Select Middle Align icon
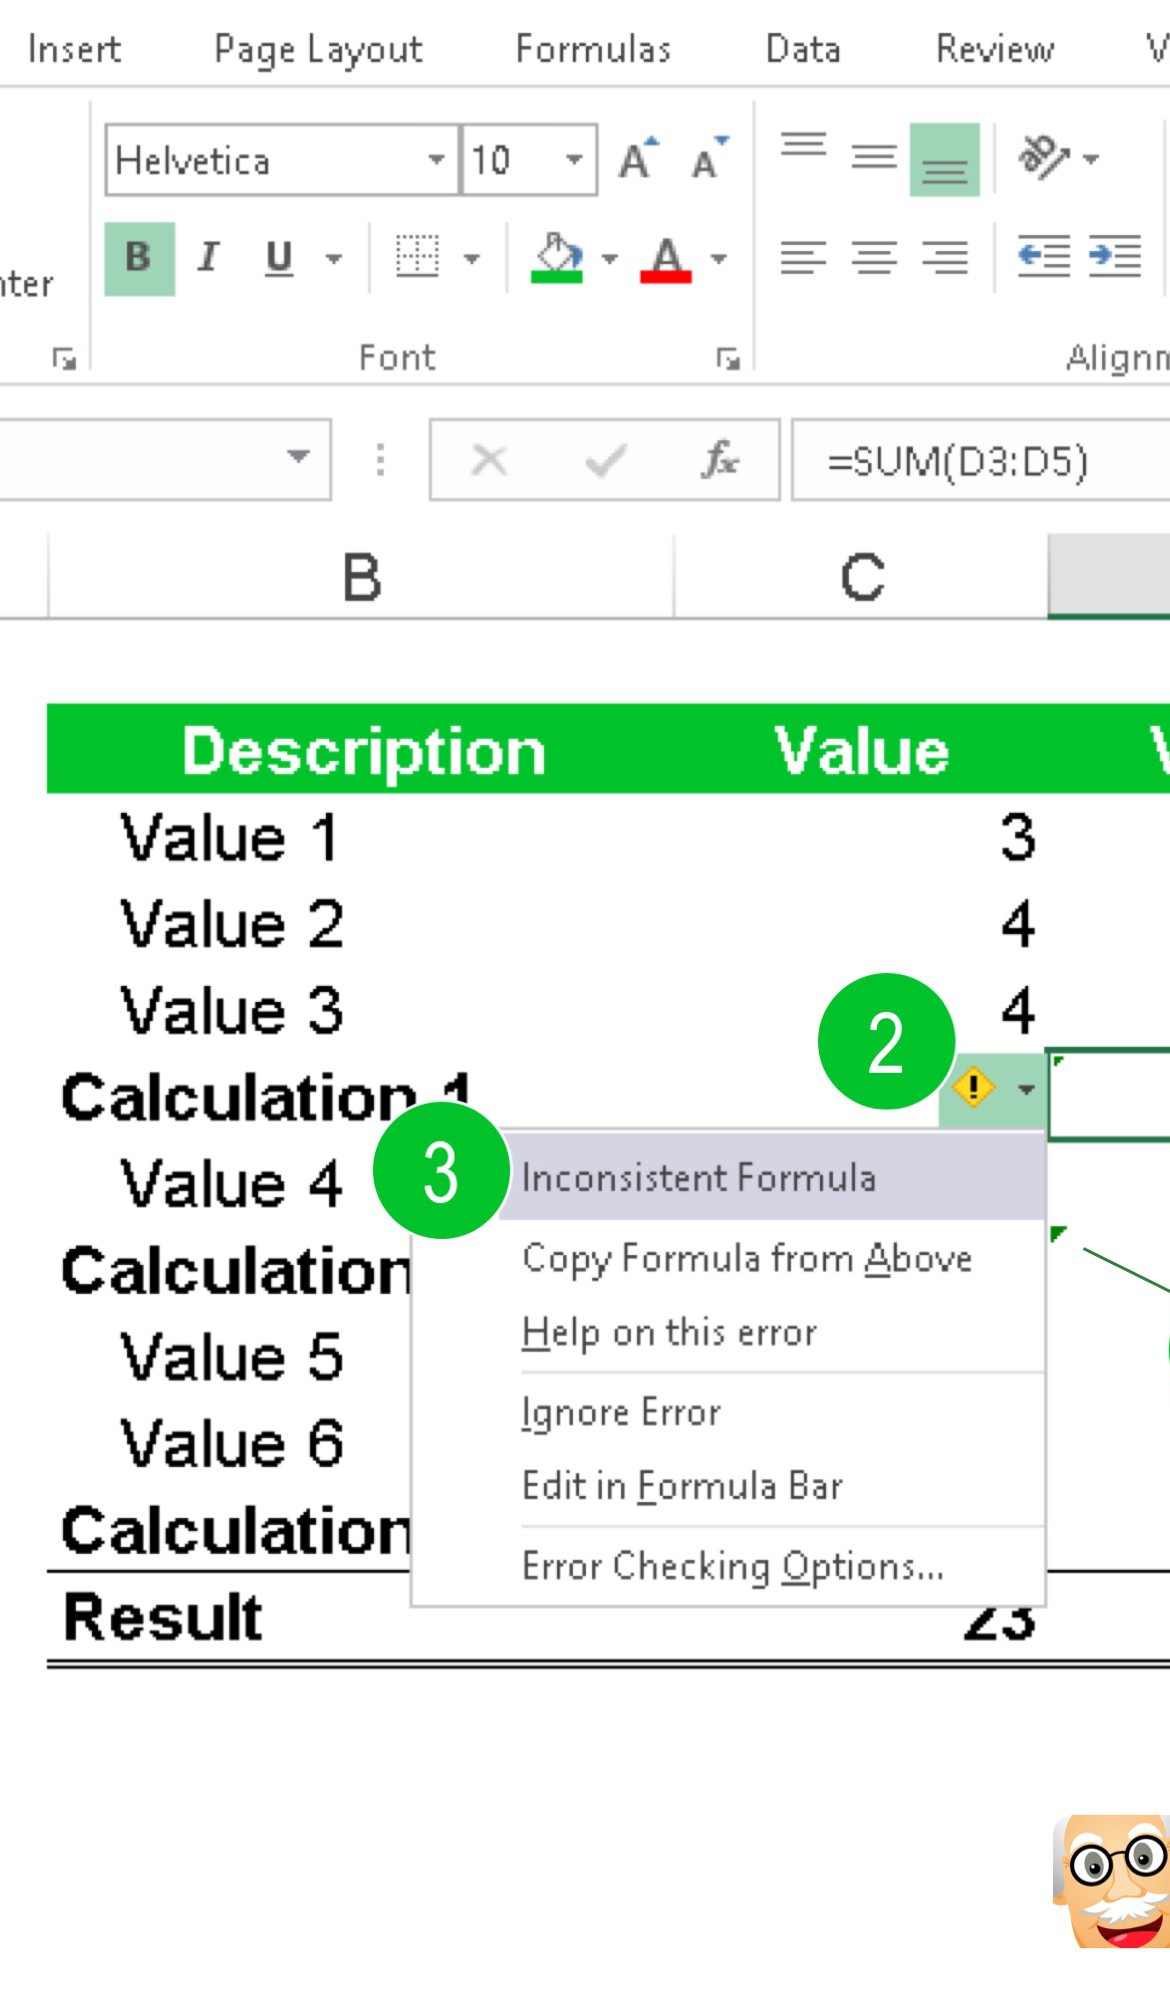The height and width of the screenshot is (2000, 1170). click(874, 157)
